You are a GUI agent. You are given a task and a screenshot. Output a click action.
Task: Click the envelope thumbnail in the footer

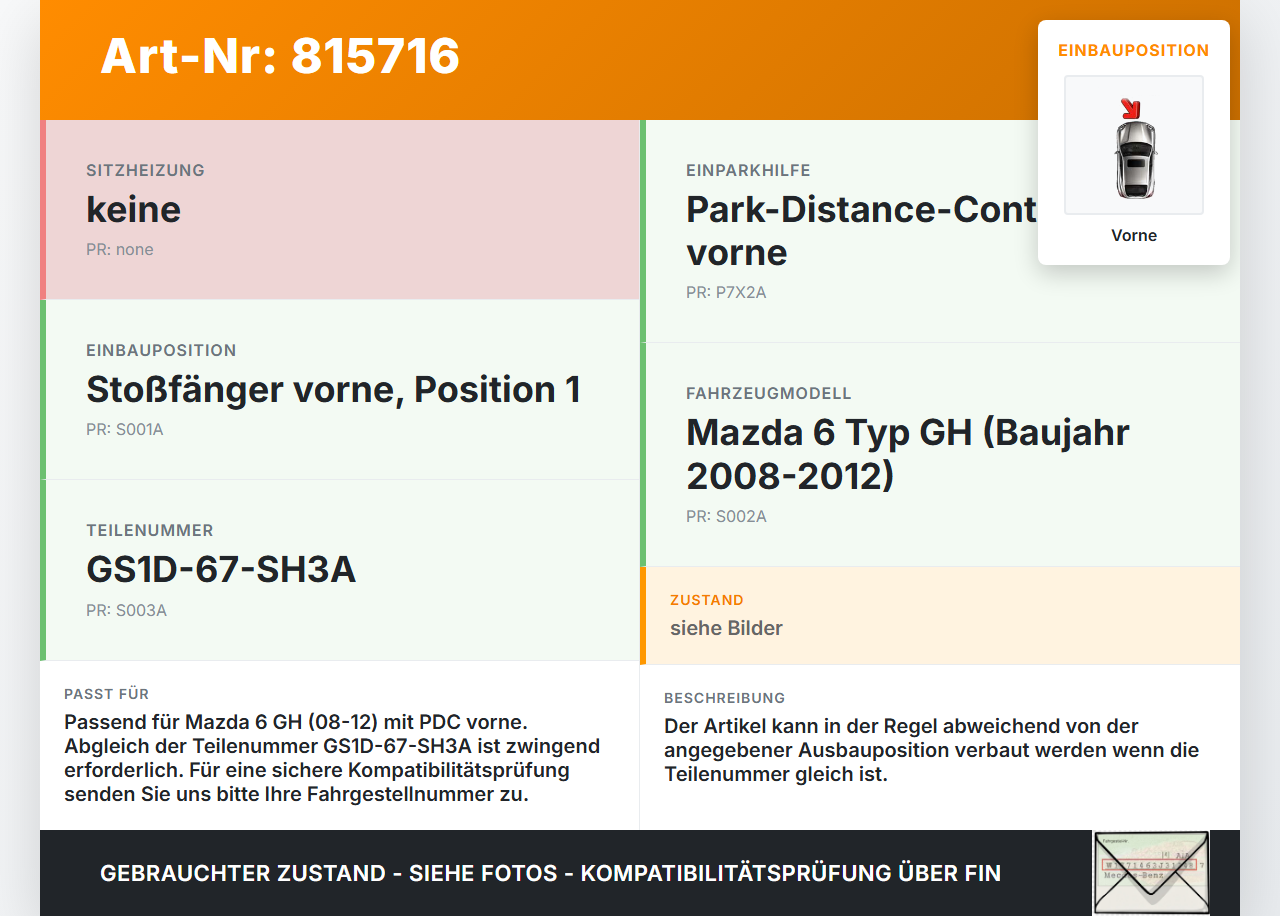(x=1151, y=872)
